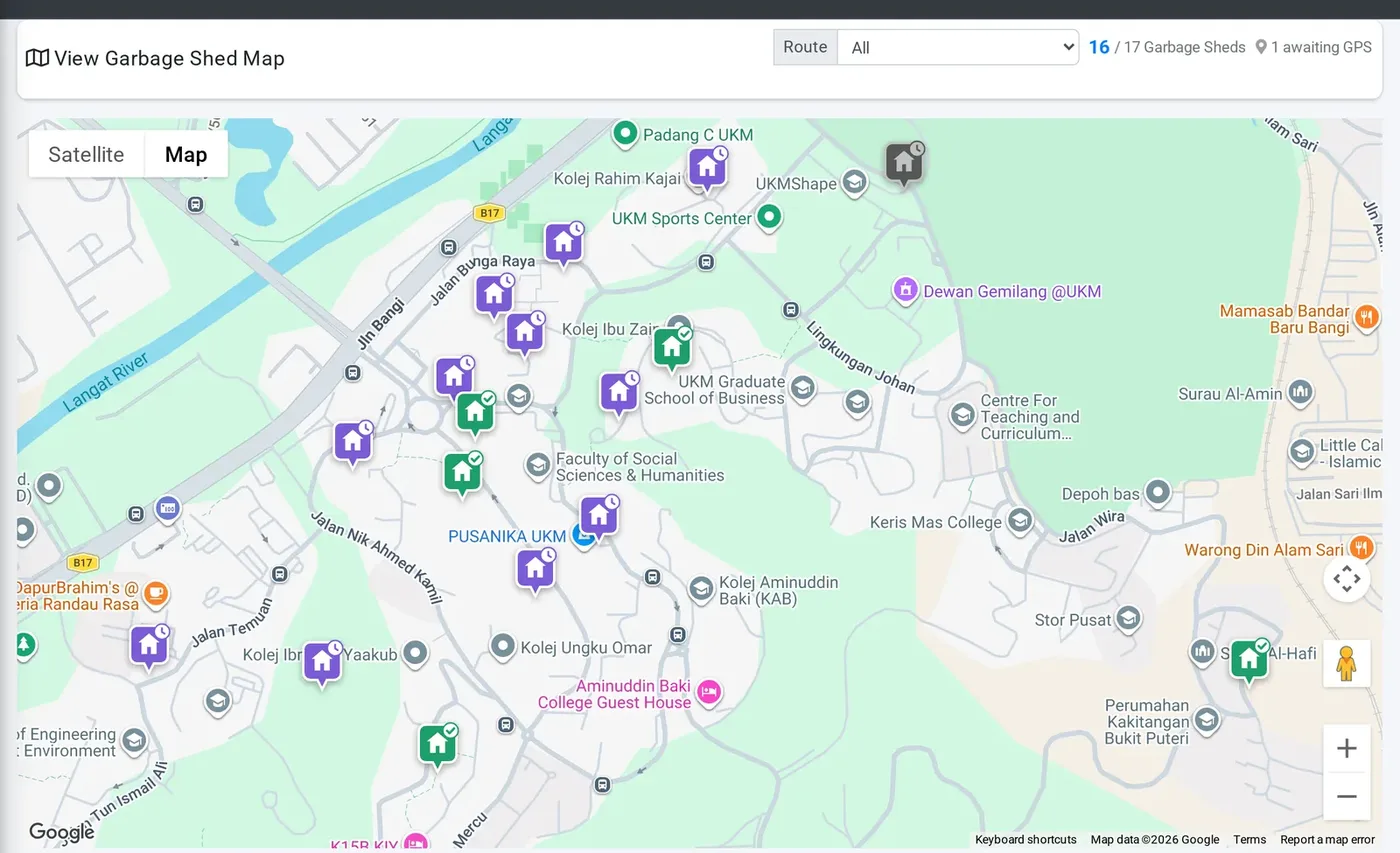This screenshot has height=853, width=1400.
Task: Click the Perumahan Kakitangan Bukit Puteri label
Action: click(x=1147, y=722)
